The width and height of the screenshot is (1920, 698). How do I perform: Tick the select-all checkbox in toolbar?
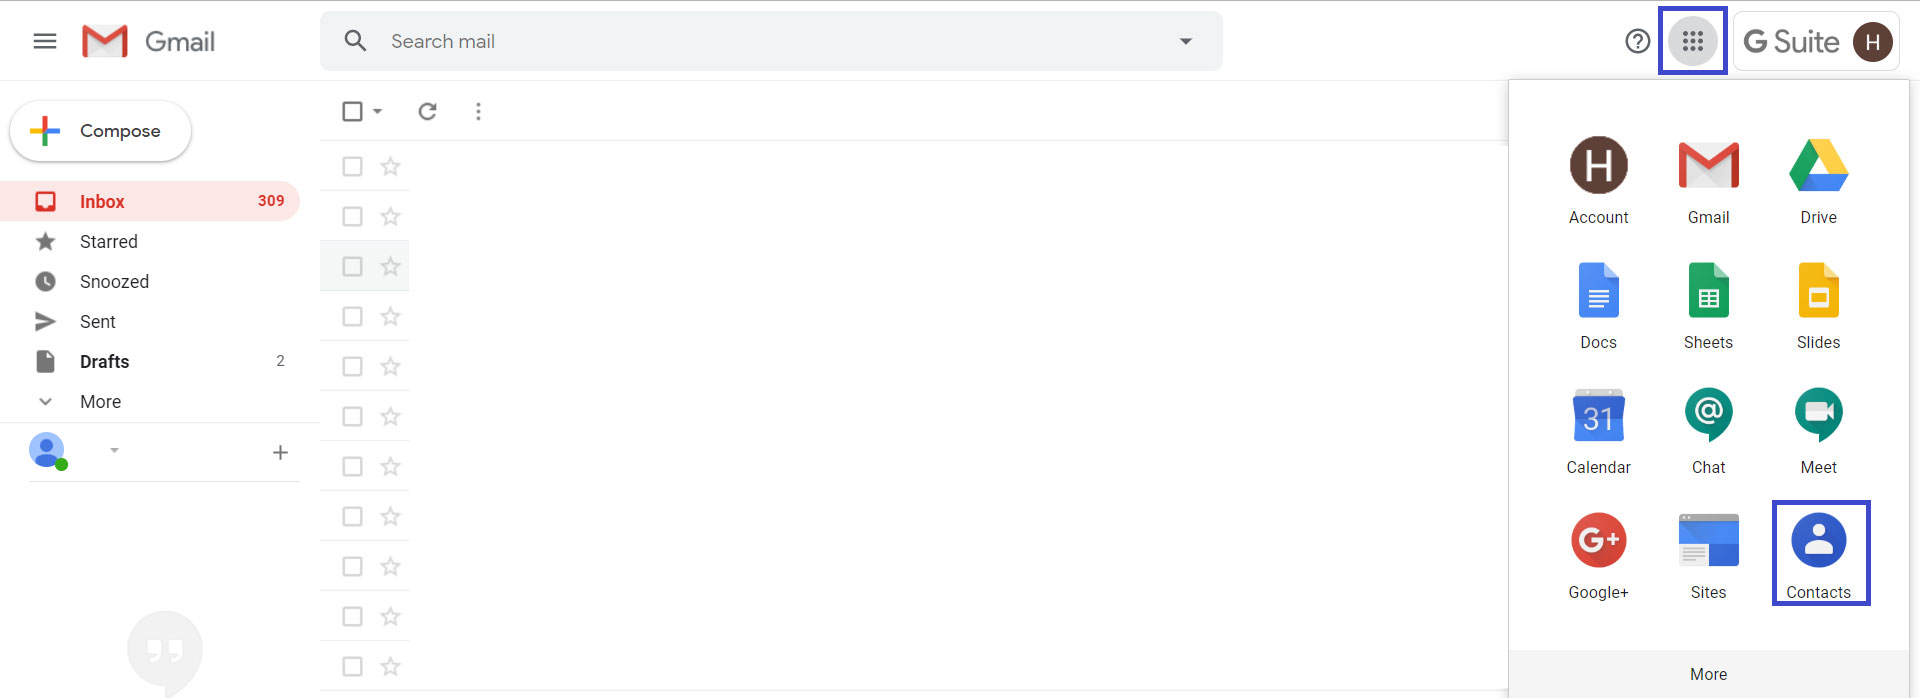352,111
